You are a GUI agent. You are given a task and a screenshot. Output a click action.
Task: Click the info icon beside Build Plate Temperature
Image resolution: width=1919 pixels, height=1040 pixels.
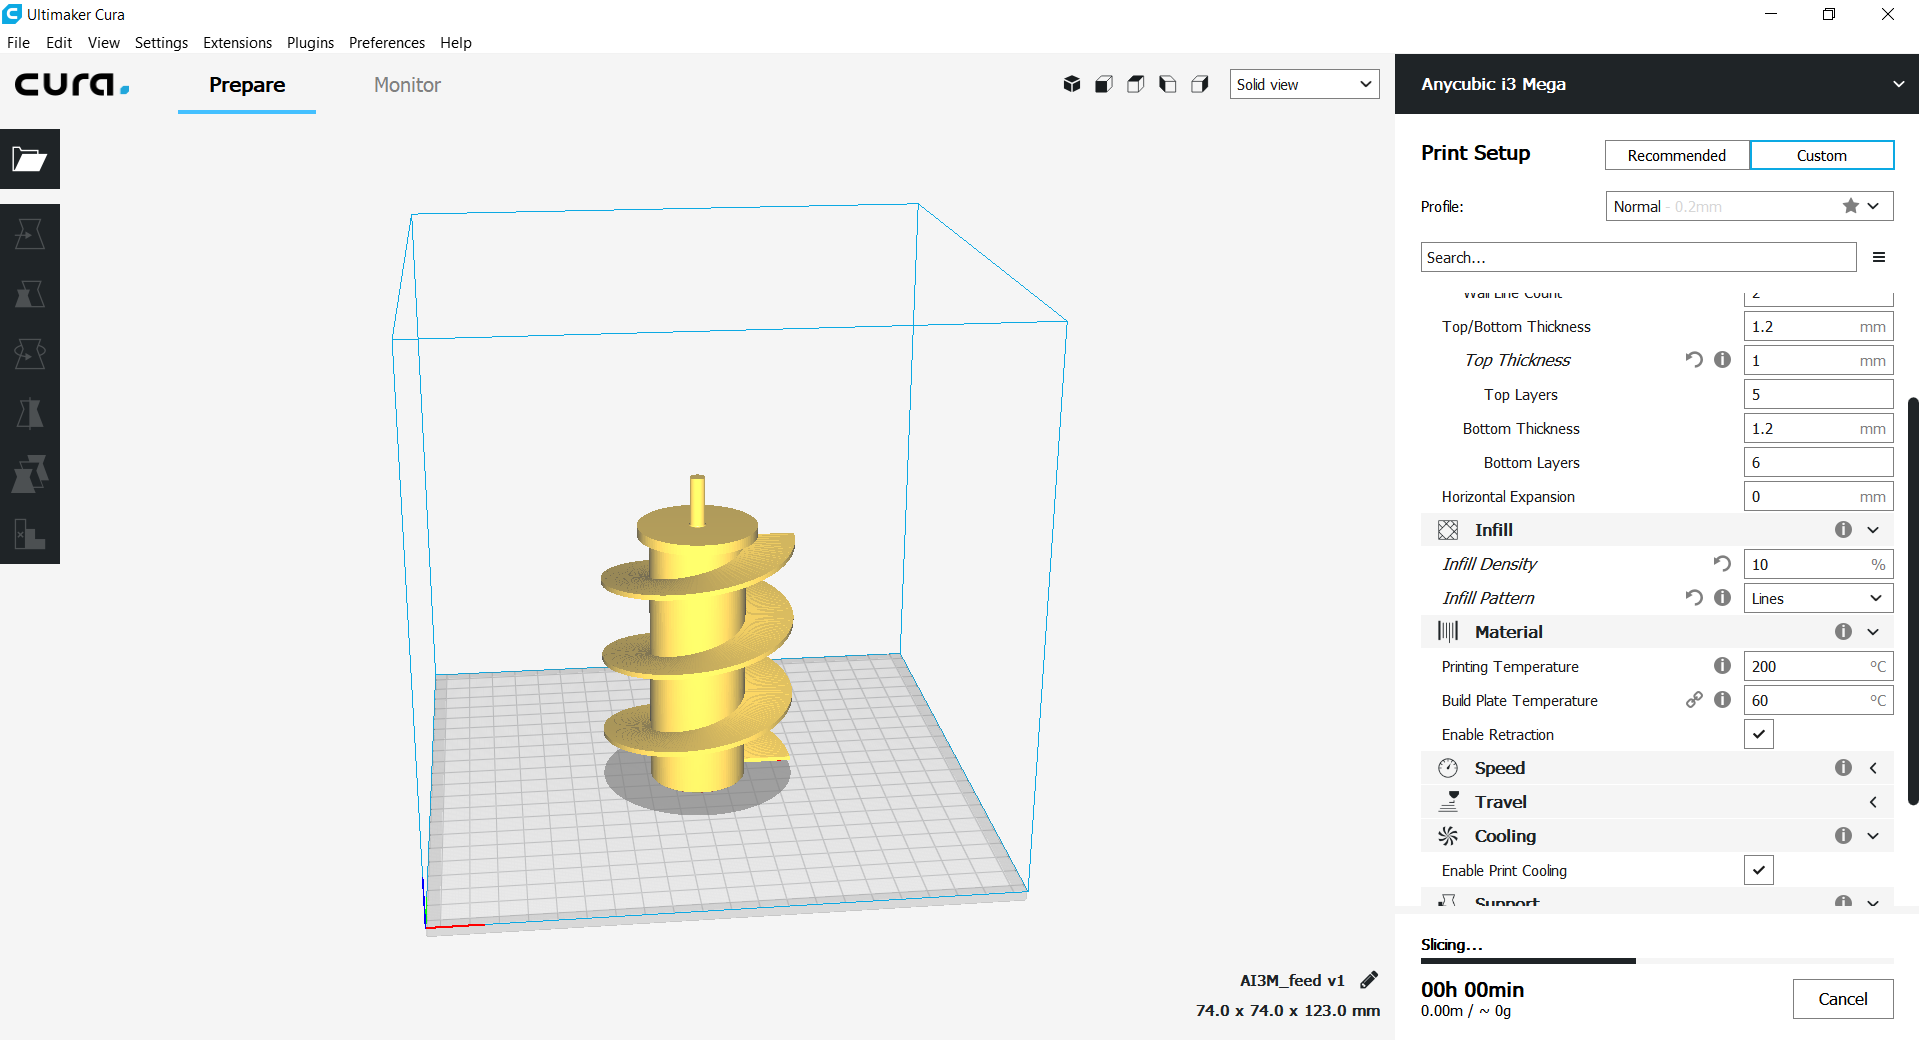pyautogui.click(x=1722, y=700)
